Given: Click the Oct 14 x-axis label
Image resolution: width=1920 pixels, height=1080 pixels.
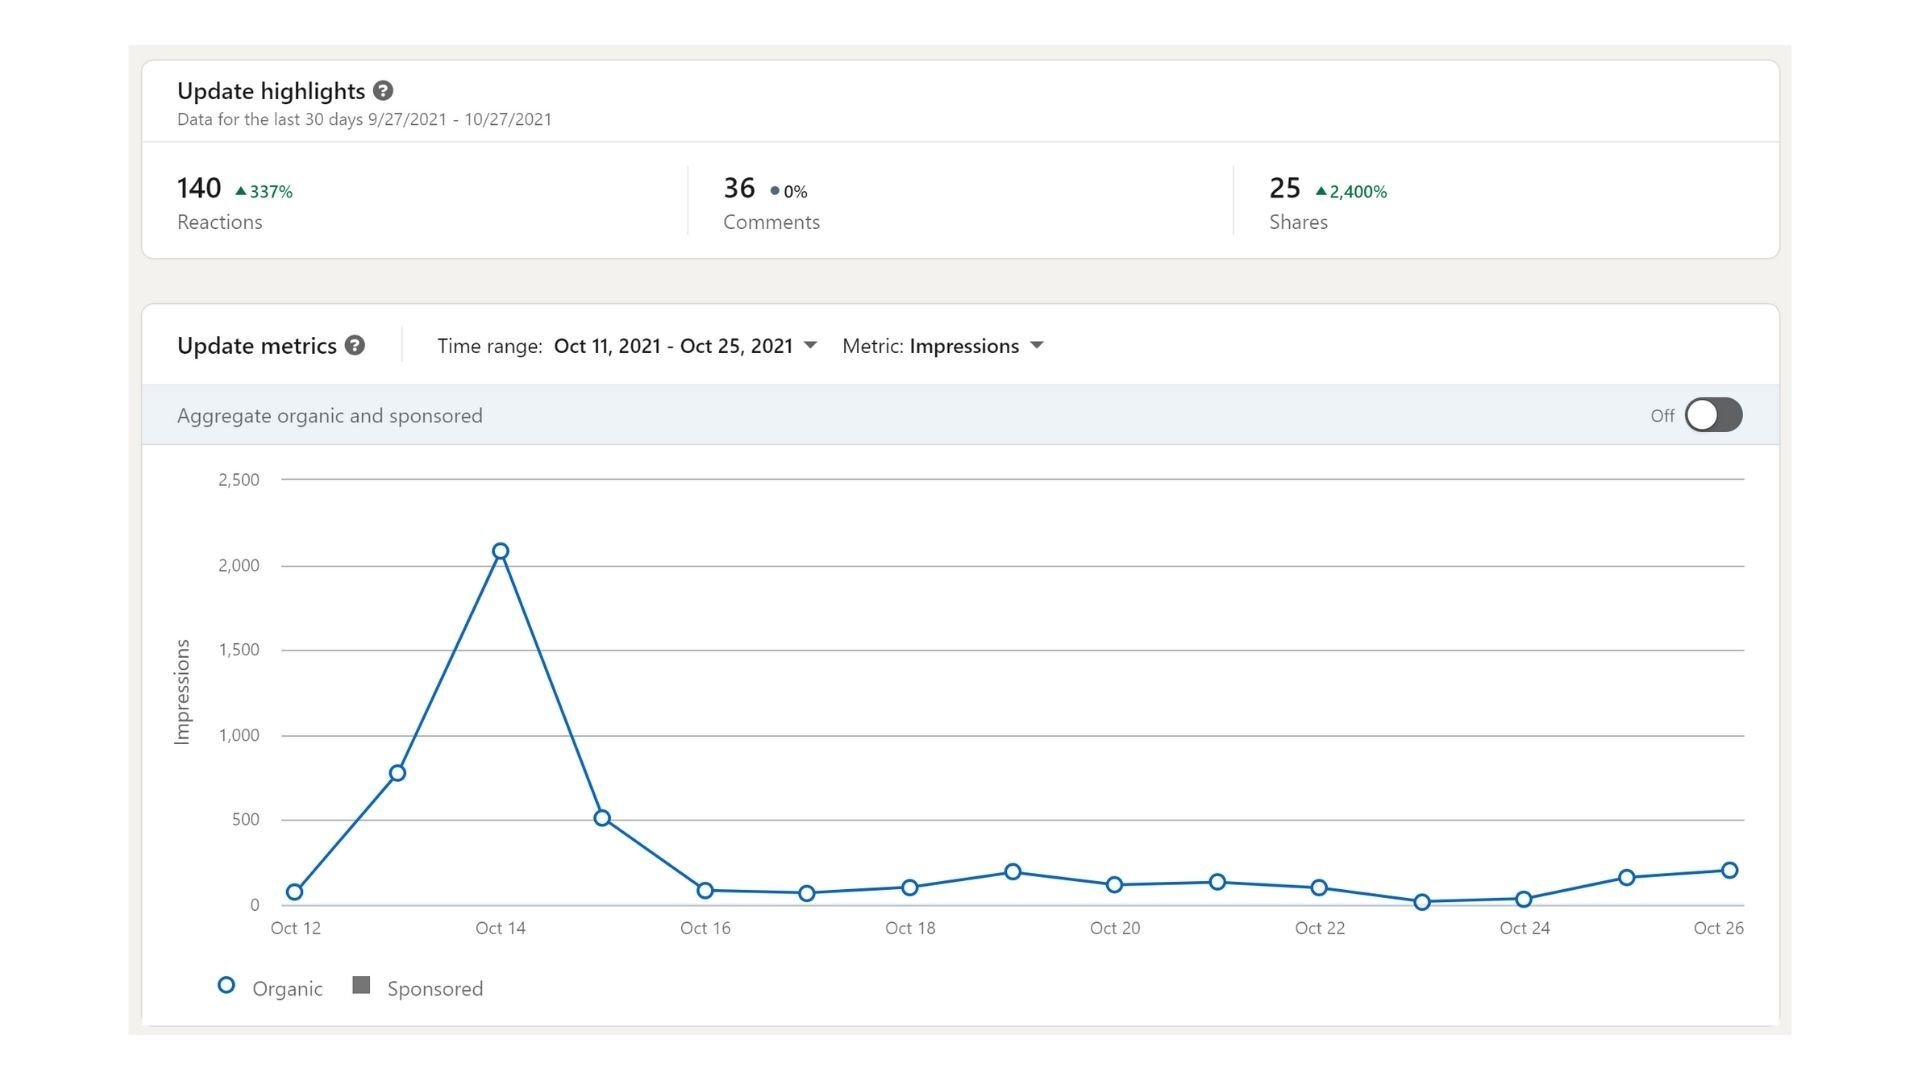Looking at the screenshot, I should pyautogui.click(x=501, y=928).
